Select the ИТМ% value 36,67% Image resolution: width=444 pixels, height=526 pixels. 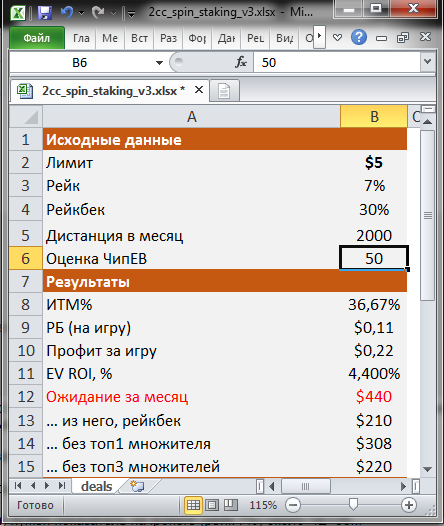click(374, 305)
